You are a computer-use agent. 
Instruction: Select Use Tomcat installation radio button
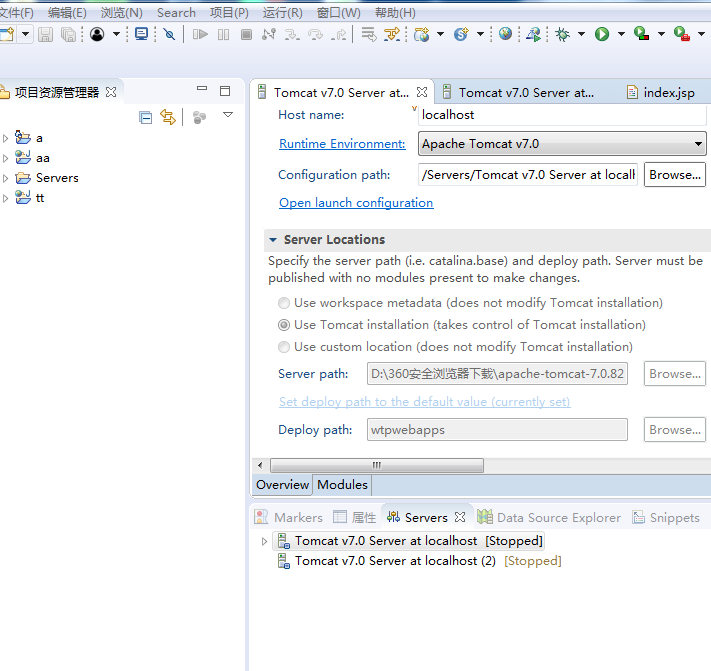click(284, 325)
